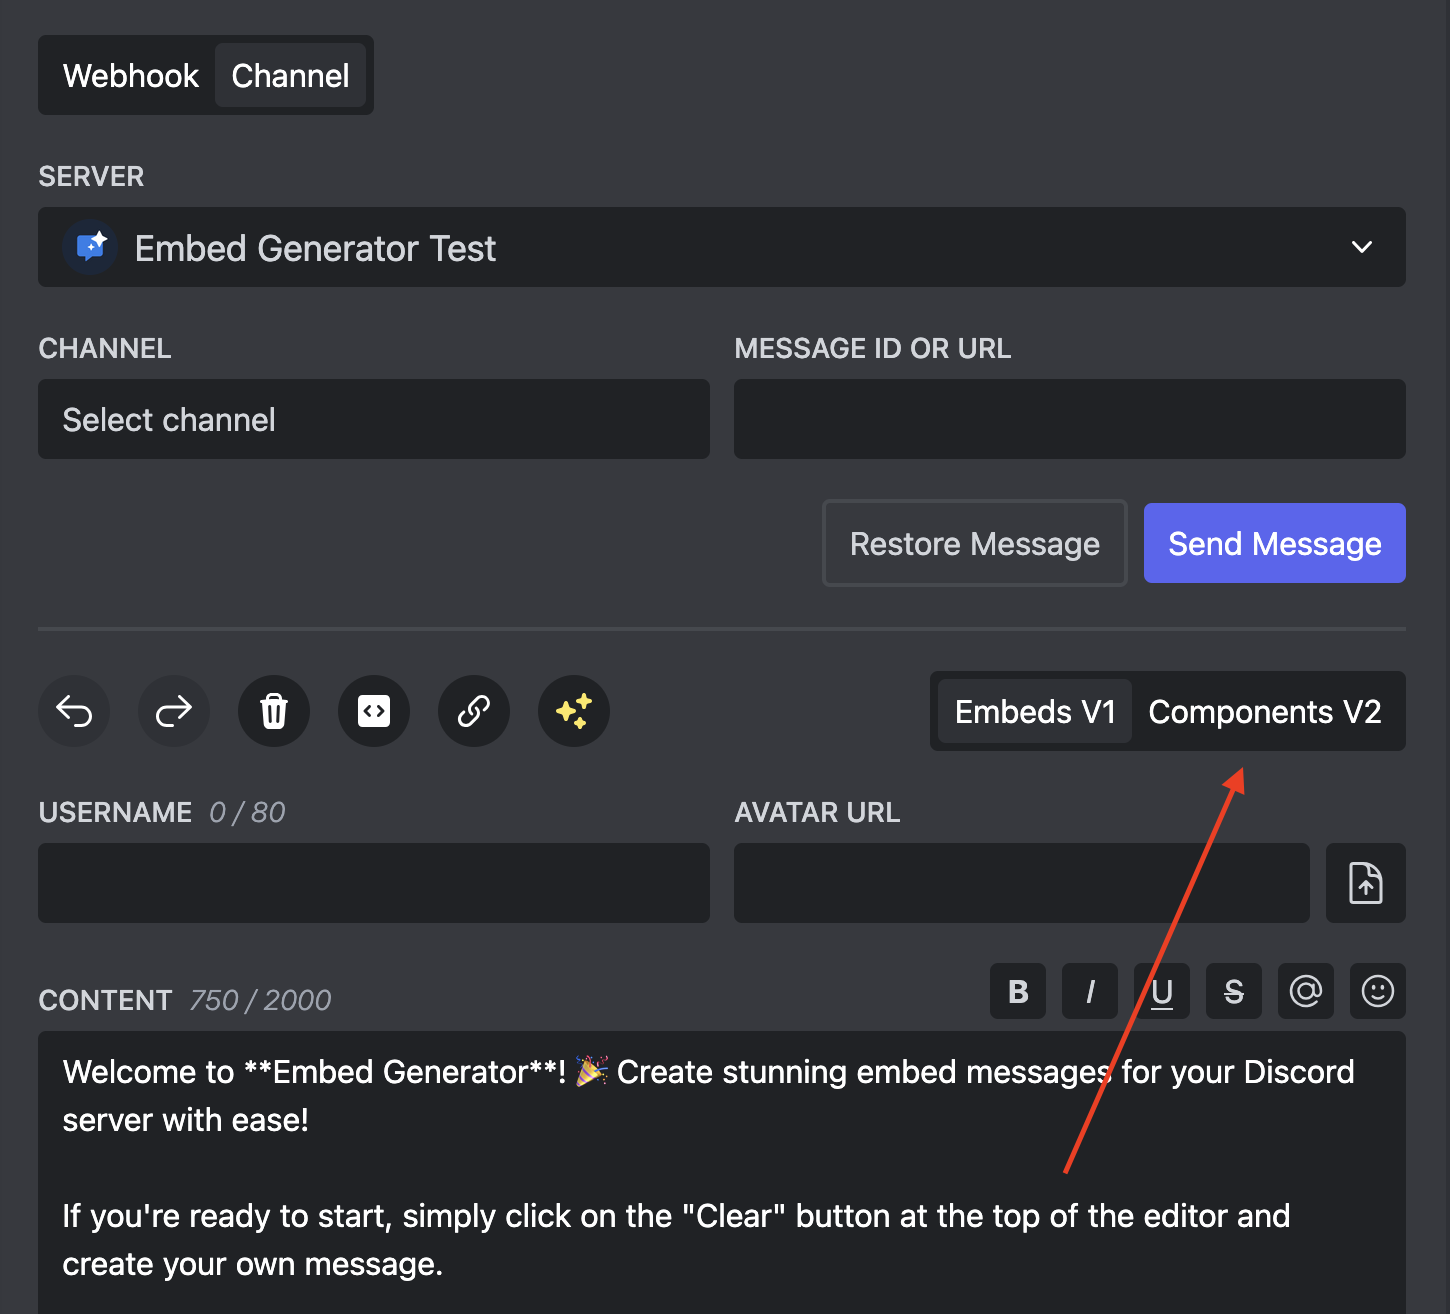
Task: Open the AI sparkles assistant
Action: [574, 711]
